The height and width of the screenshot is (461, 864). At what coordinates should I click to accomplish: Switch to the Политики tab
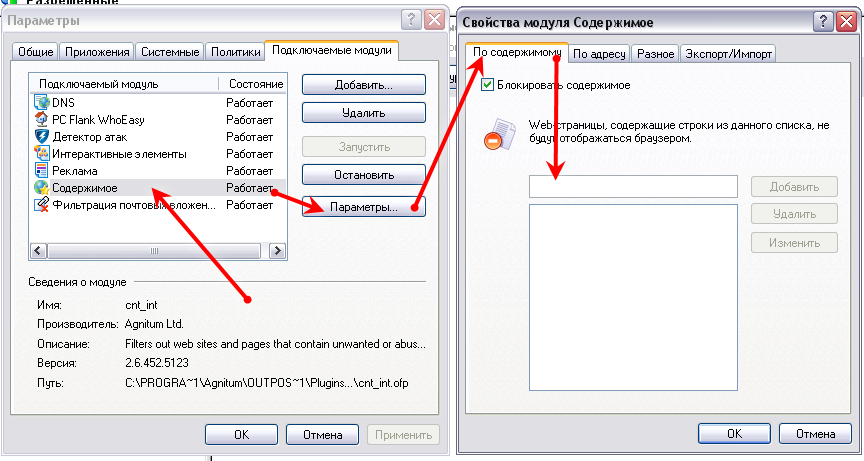pyautogui.click(x=235, y=52)
